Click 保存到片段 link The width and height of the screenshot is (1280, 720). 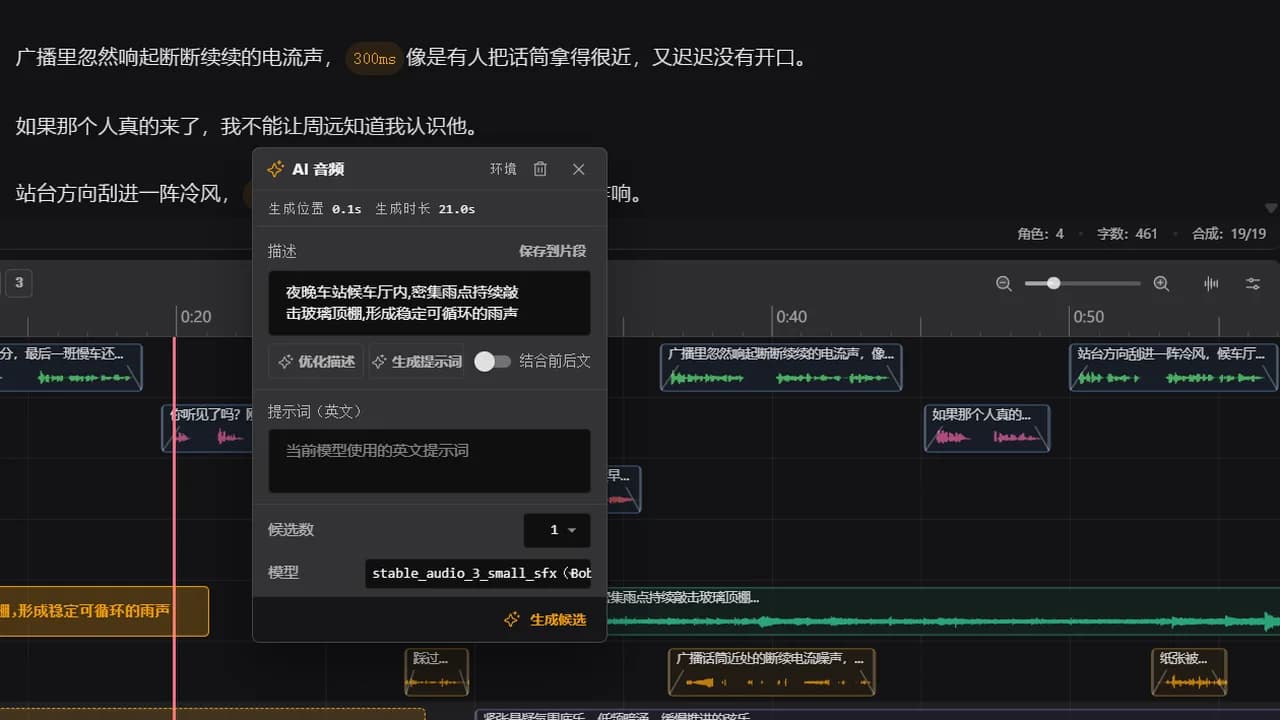pyautogui.click(x=552, y=251)
